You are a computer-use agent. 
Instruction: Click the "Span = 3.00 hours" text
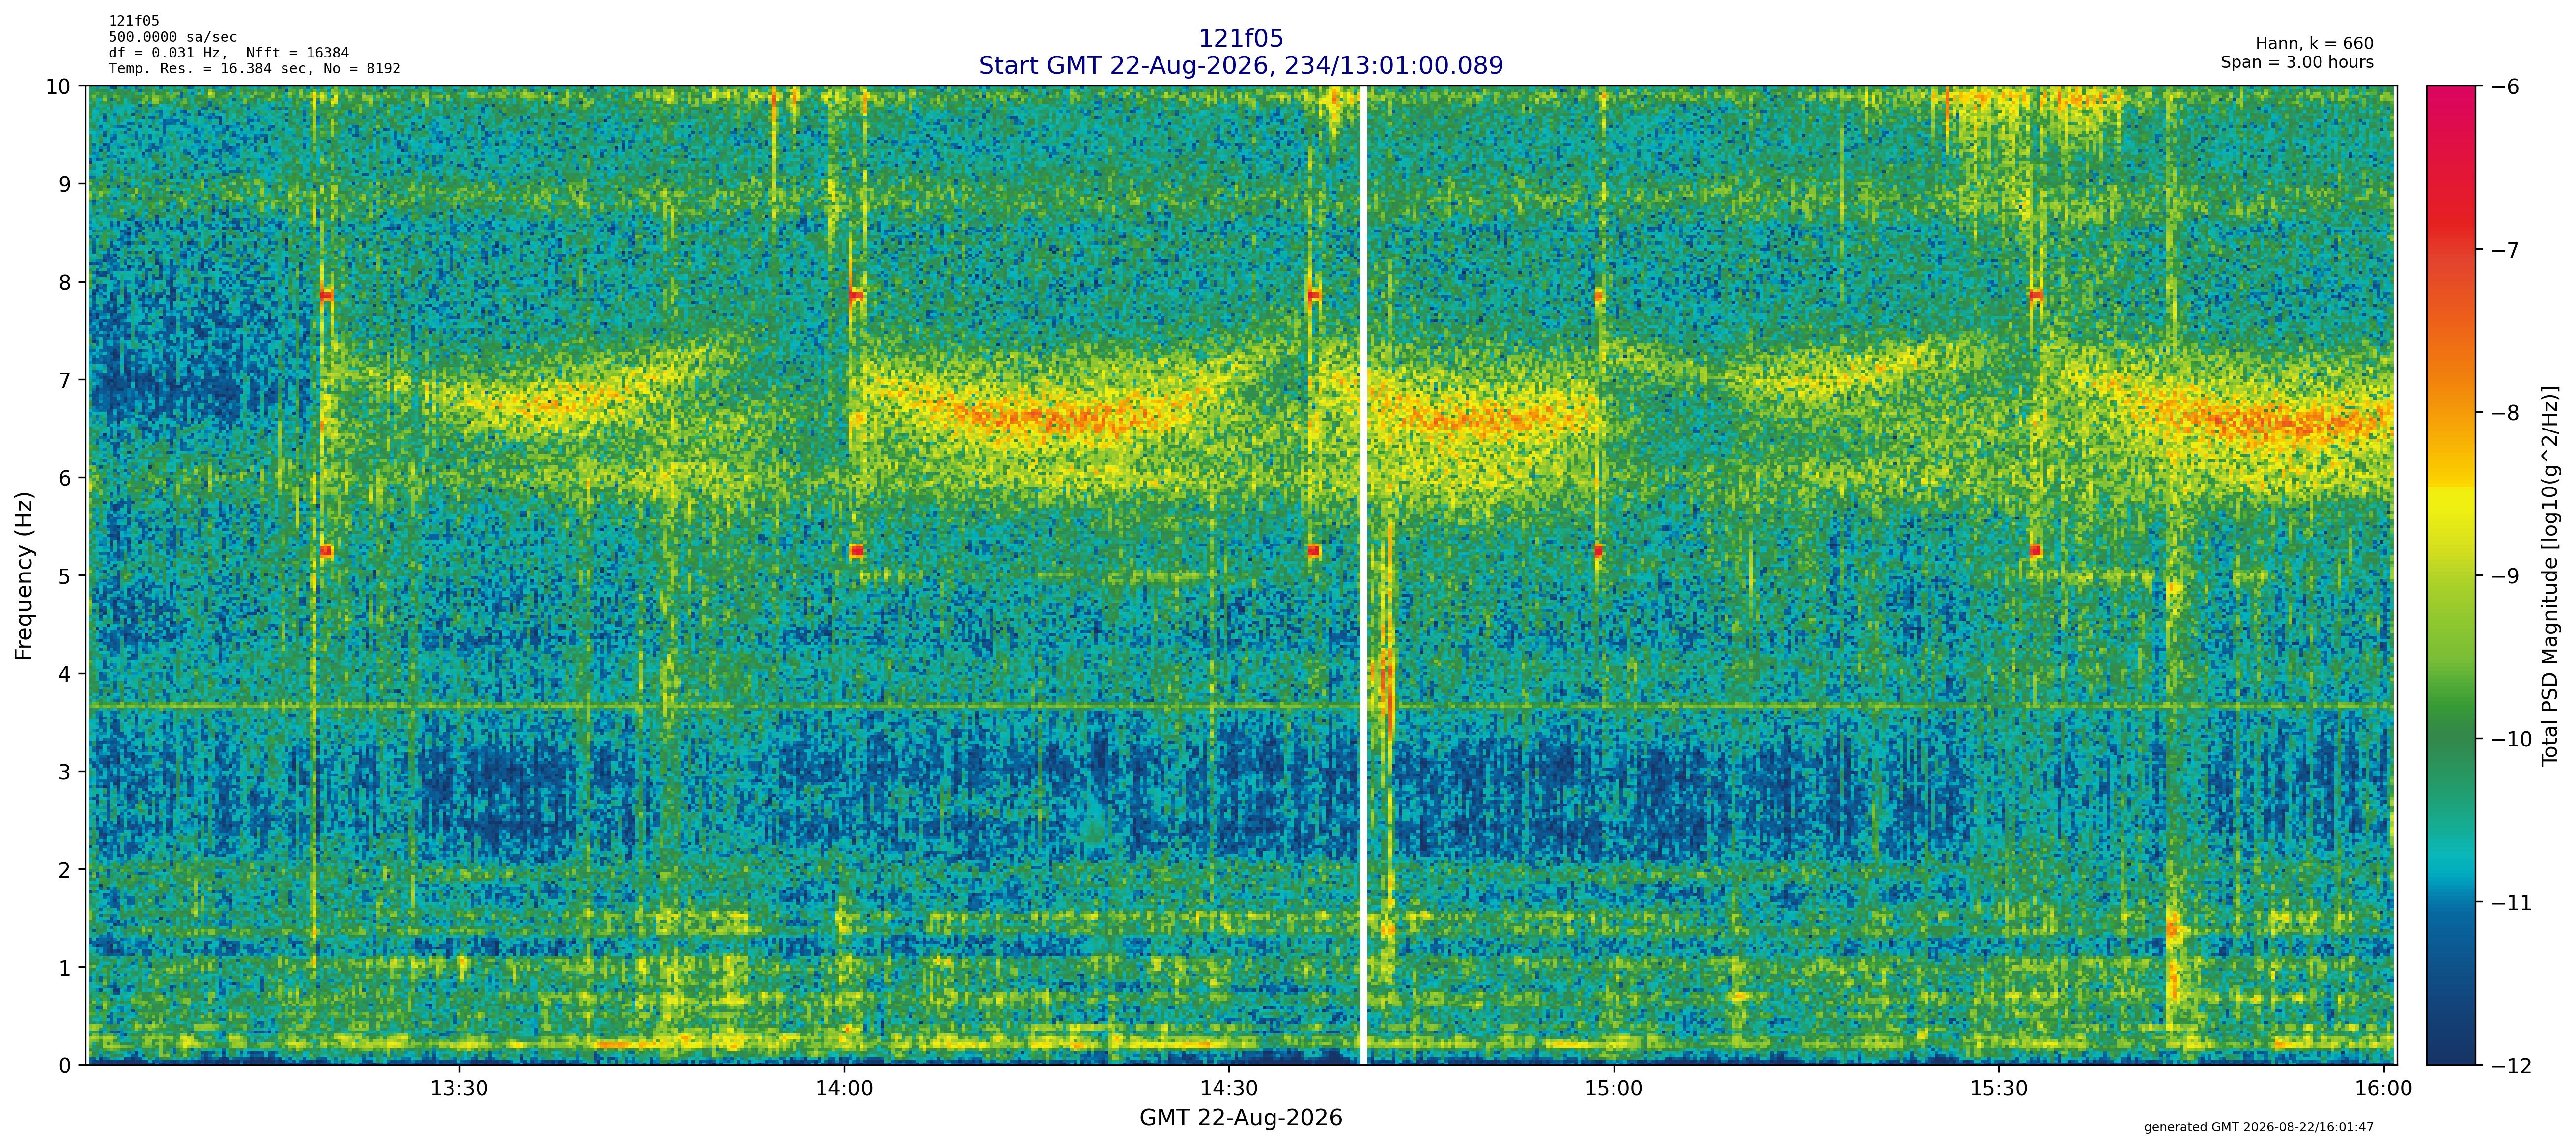pos(2297,62)
